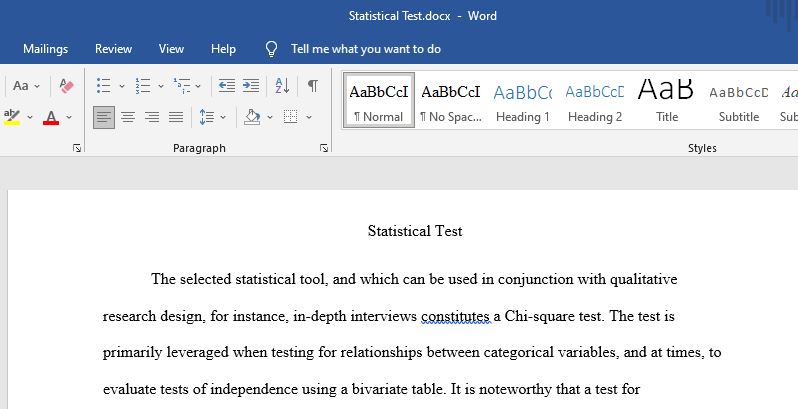Open the Paragraph settings dialog launcher
The height and width of the screenshot is (409, 798).
coord(324,148)
